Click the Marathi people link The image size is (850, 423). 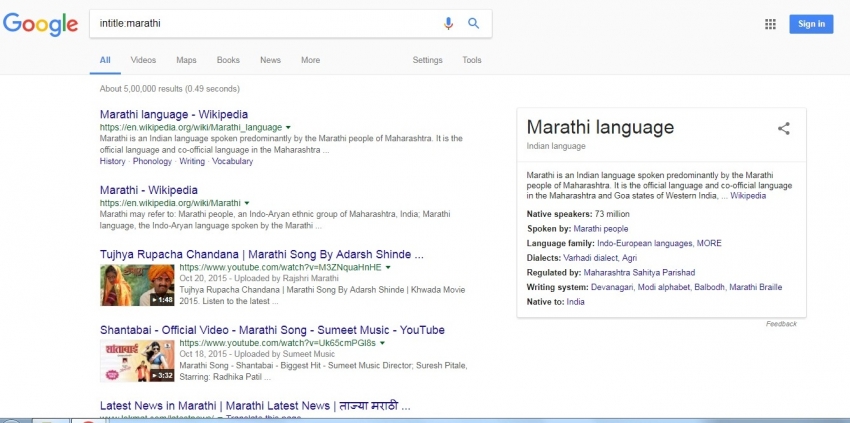click(601, 229)
